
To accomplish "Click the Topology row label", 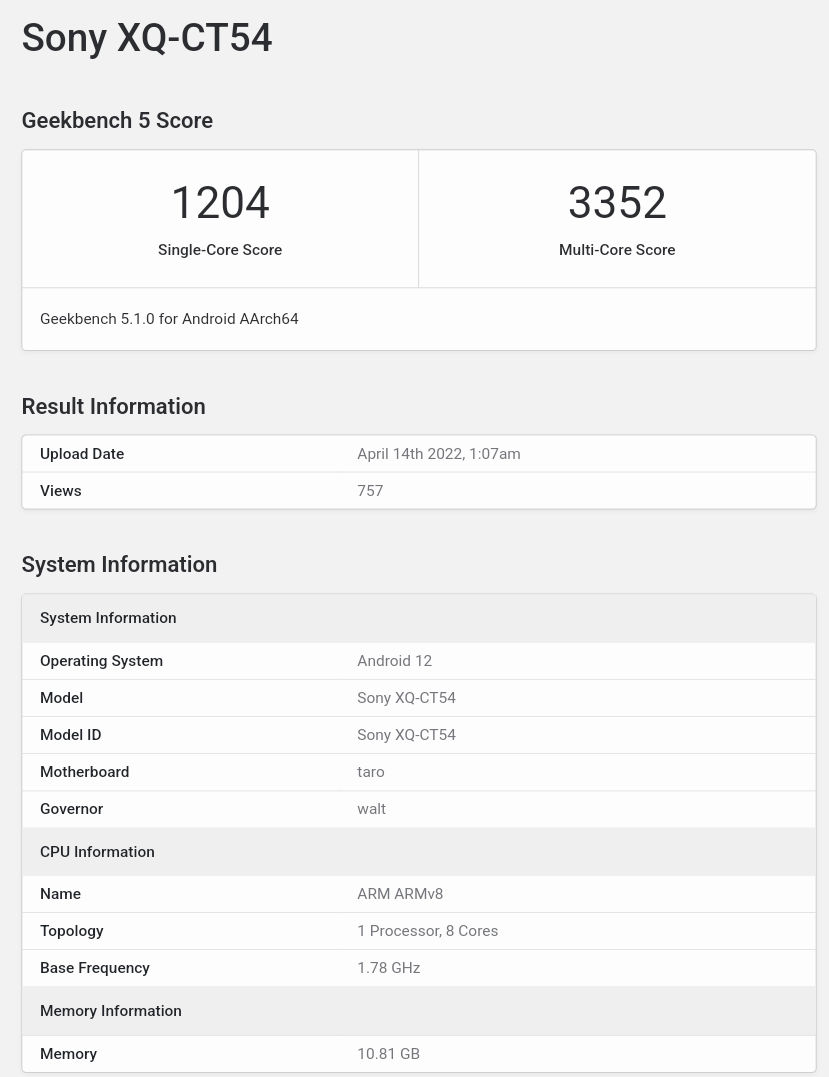I will point(71,931).
